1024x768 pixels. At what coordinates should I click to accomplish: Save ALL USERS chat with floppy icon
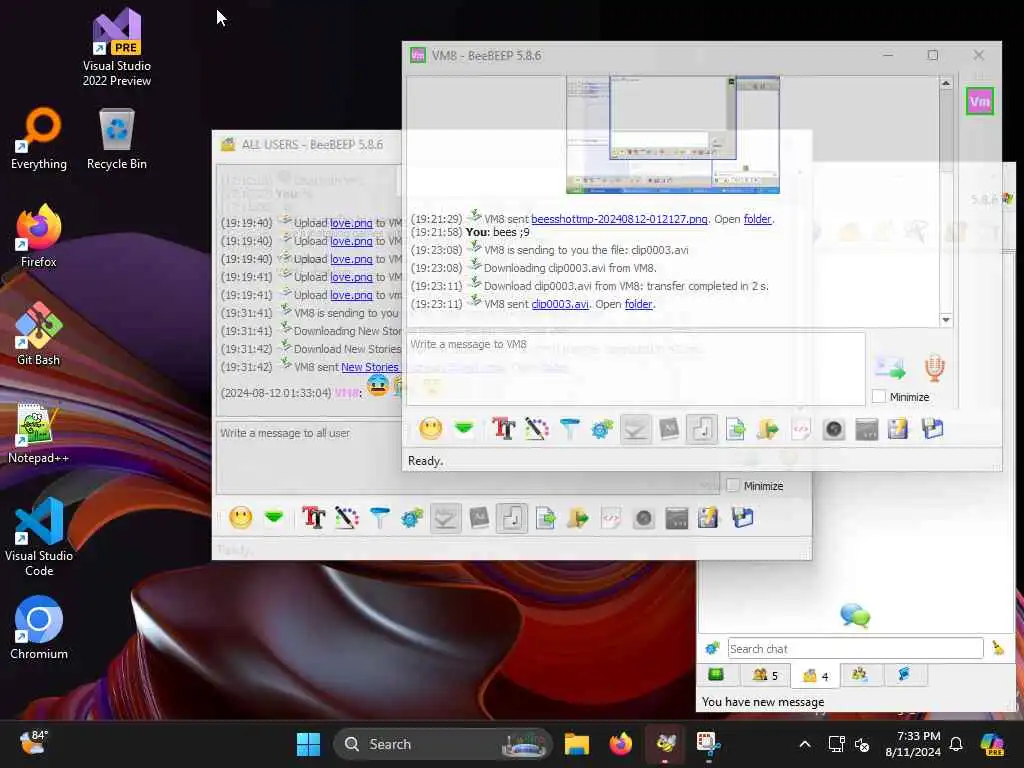743,518
